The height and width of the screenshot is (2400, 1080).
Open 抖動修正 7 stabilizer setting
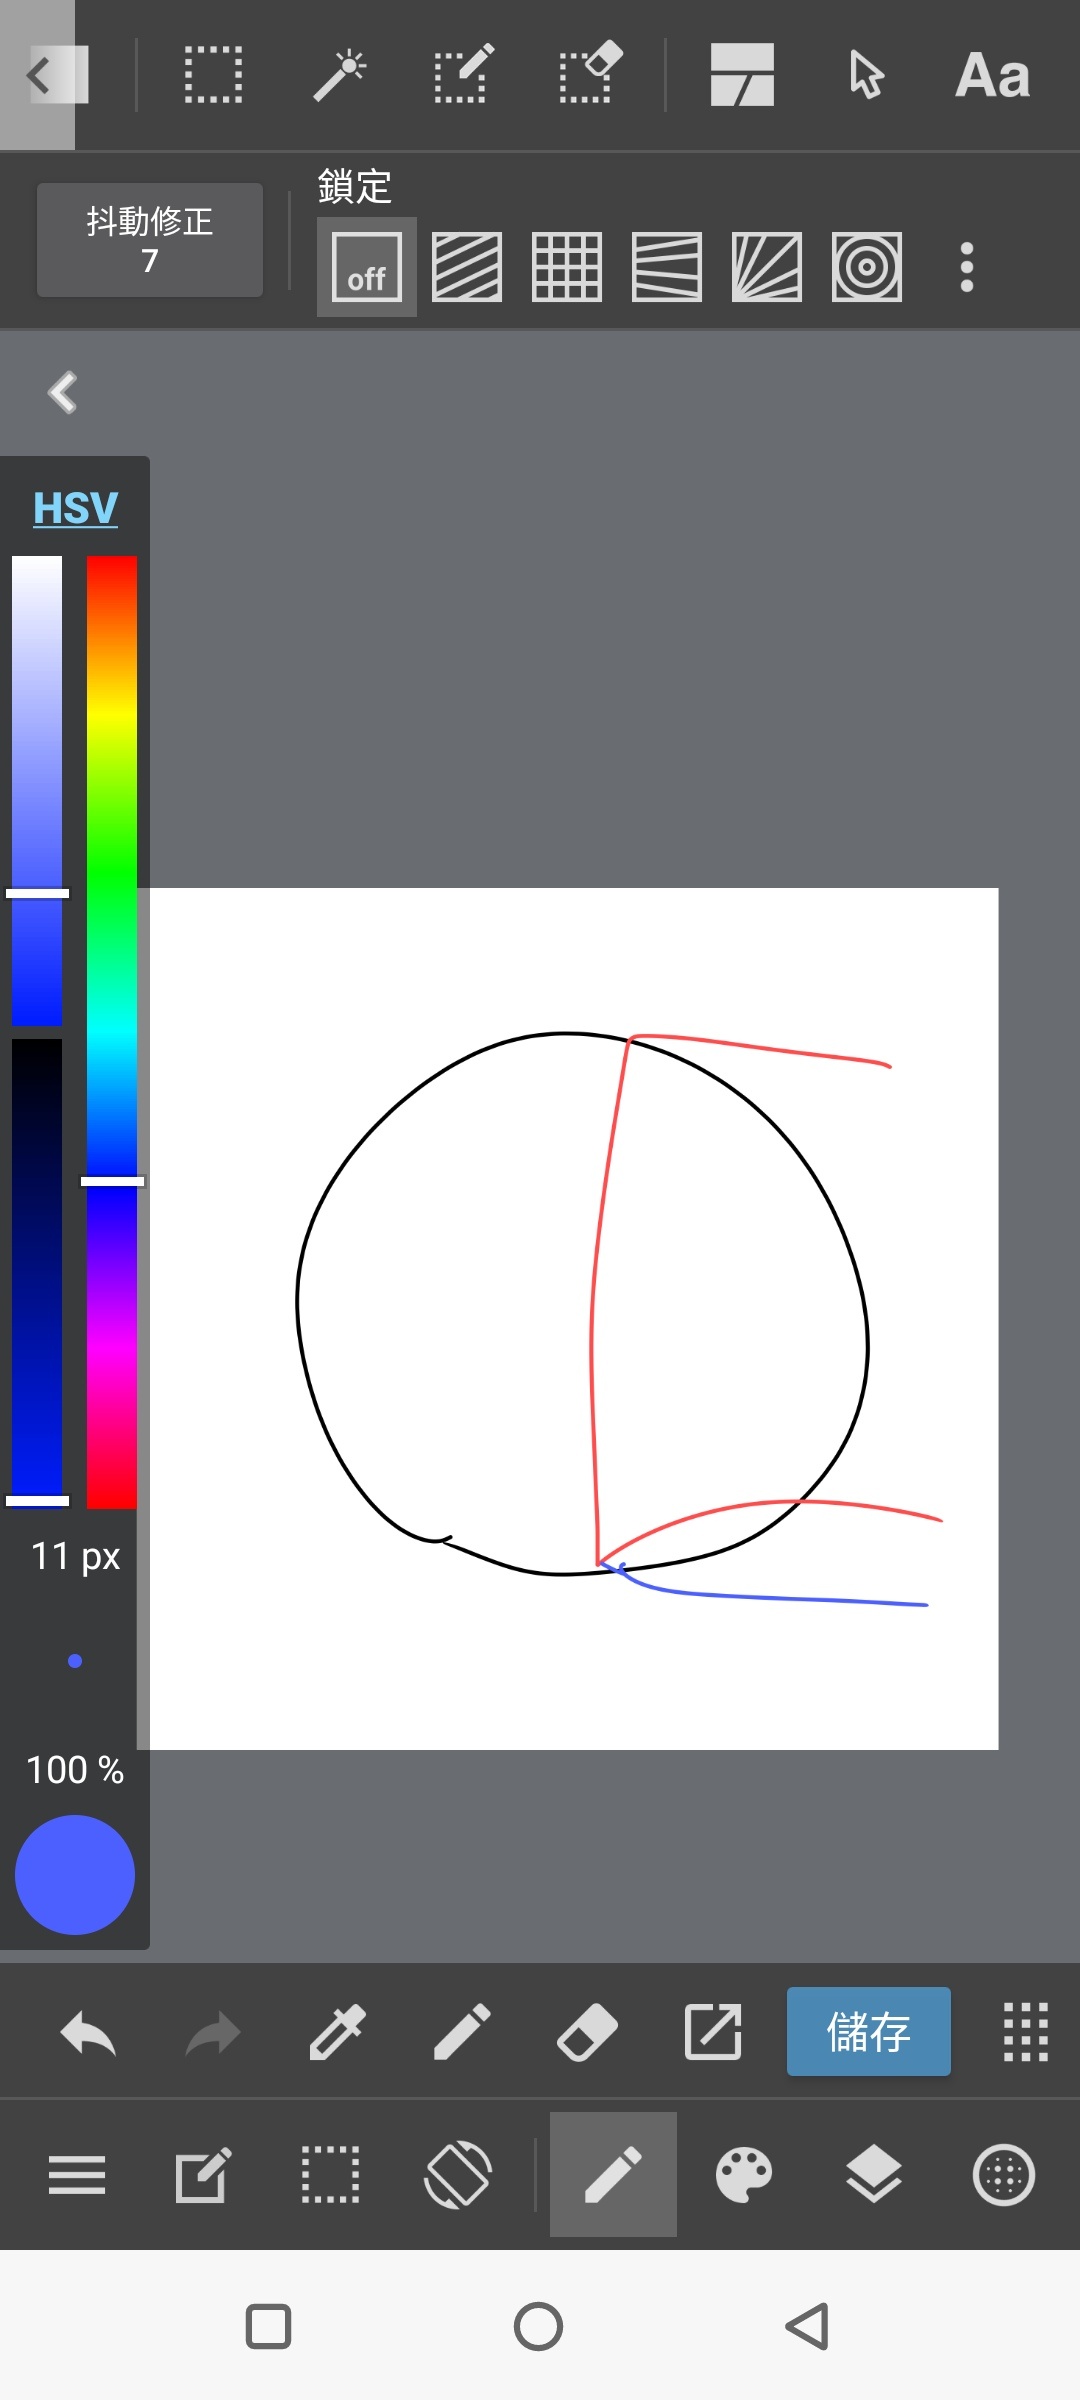coord(150,240)
